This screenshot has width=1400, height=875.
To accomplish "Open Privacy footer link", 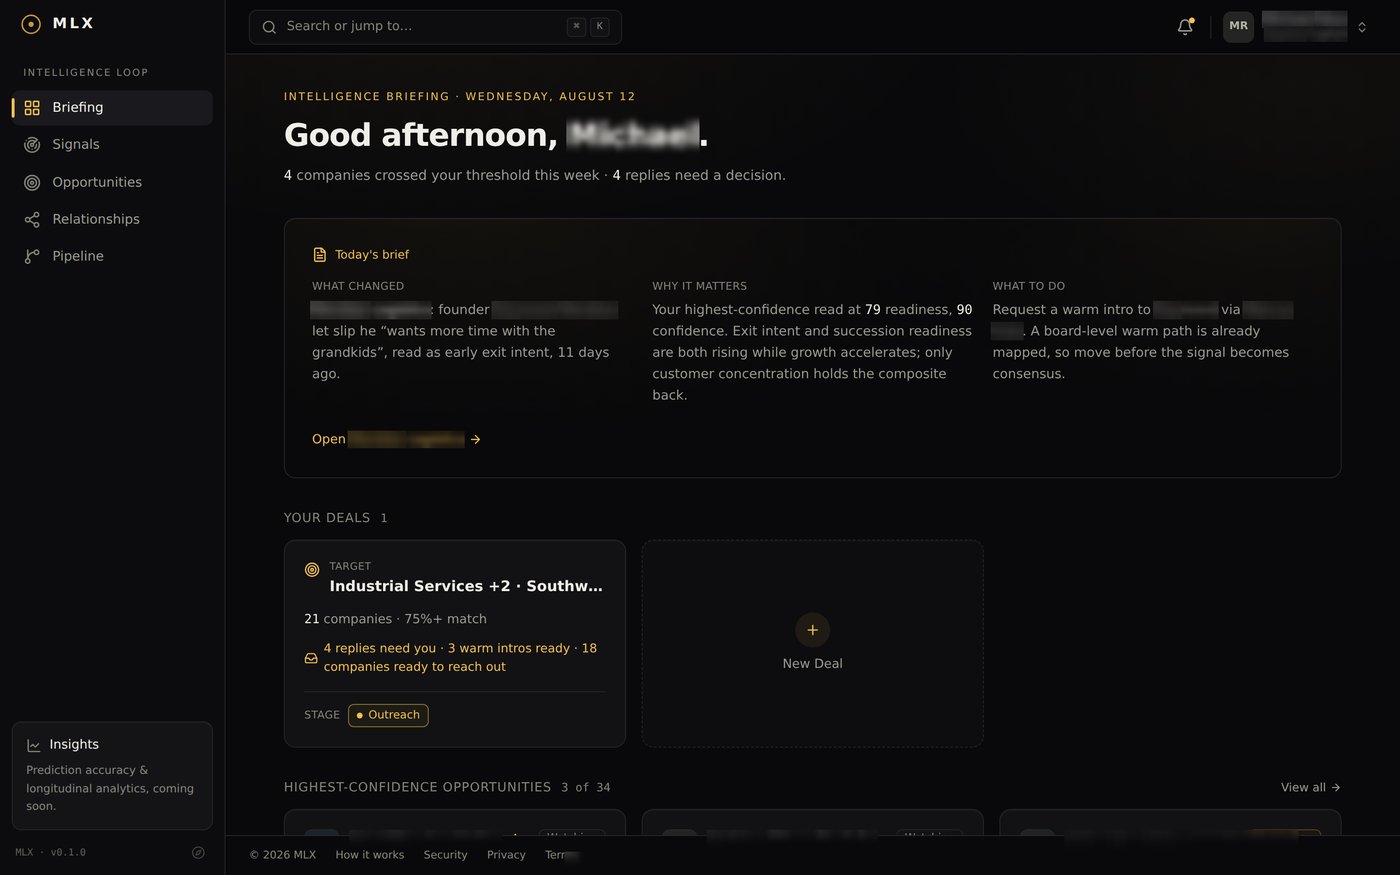I will tap(506, 855).
